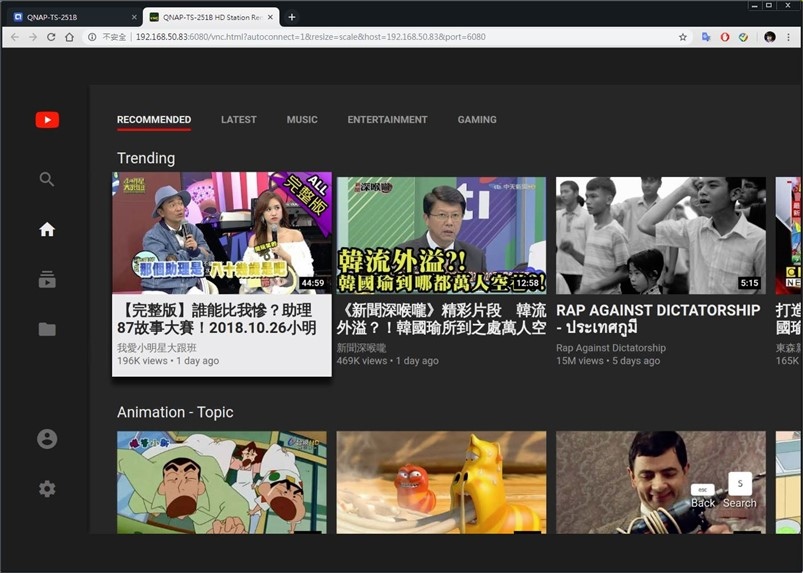This screenshot has width=803, height=573.
Task: Open the GAMING tab
Action: [x=477, y=120]
